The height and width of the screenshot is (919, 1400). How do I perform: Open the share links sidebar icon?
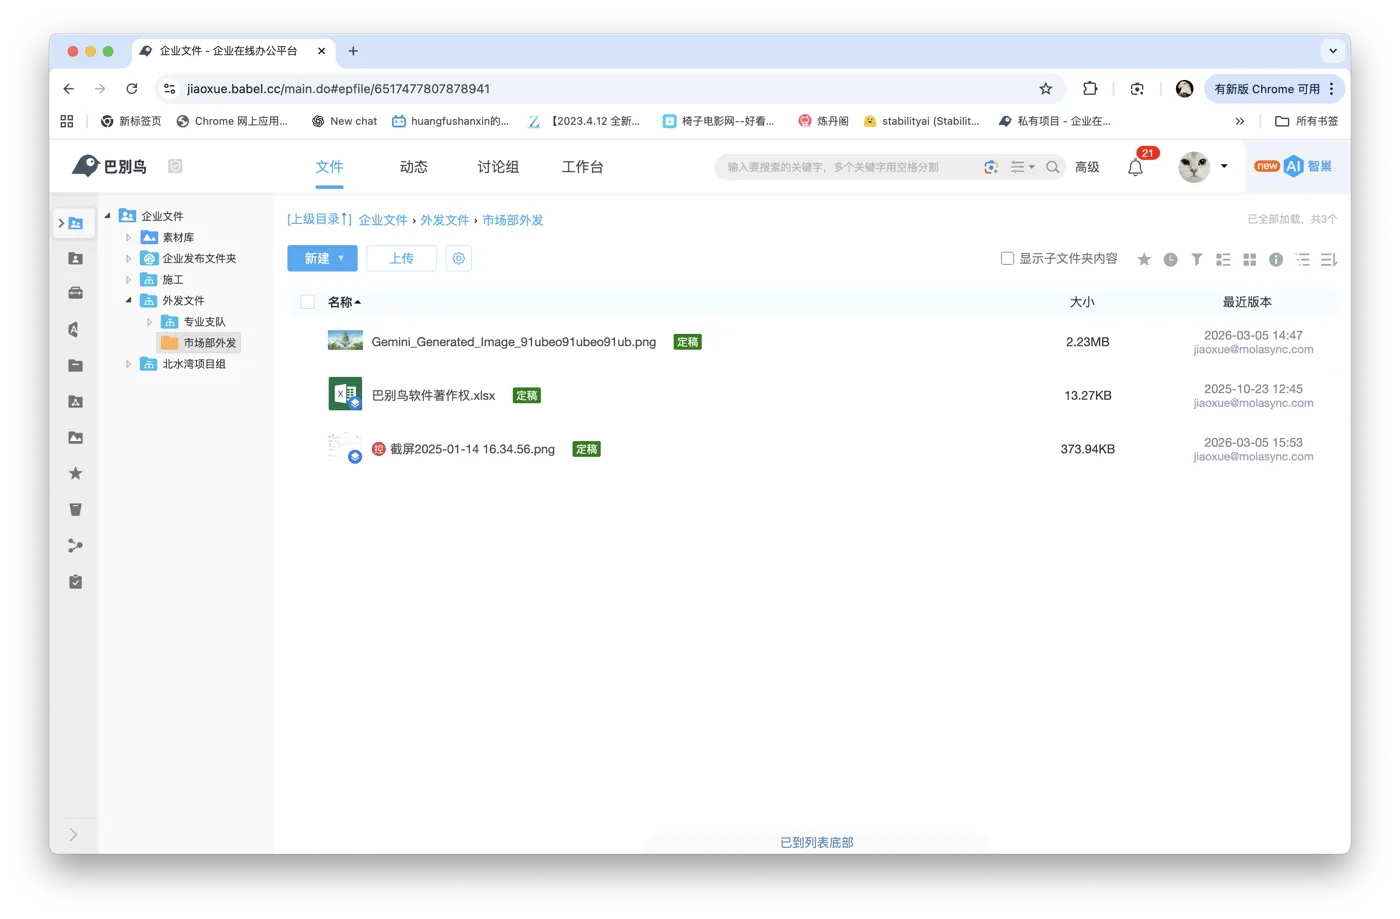[x=75, y=546]
